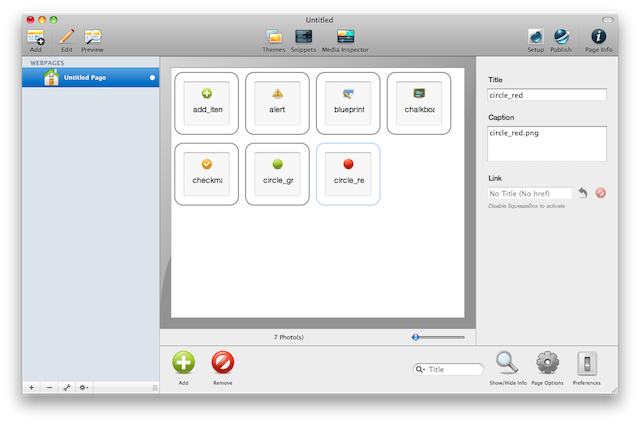Image resolution: width=640 pixels, height=424 pixels.
Task: Click the red Remove photo button
Action: point(223,362)
